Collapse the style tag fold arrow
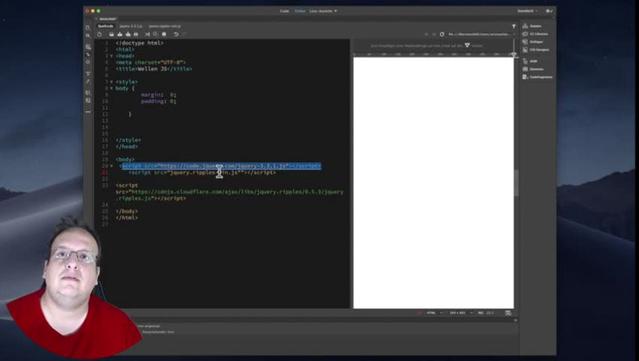This screenshot has width=639, height=361. point(111,82)
